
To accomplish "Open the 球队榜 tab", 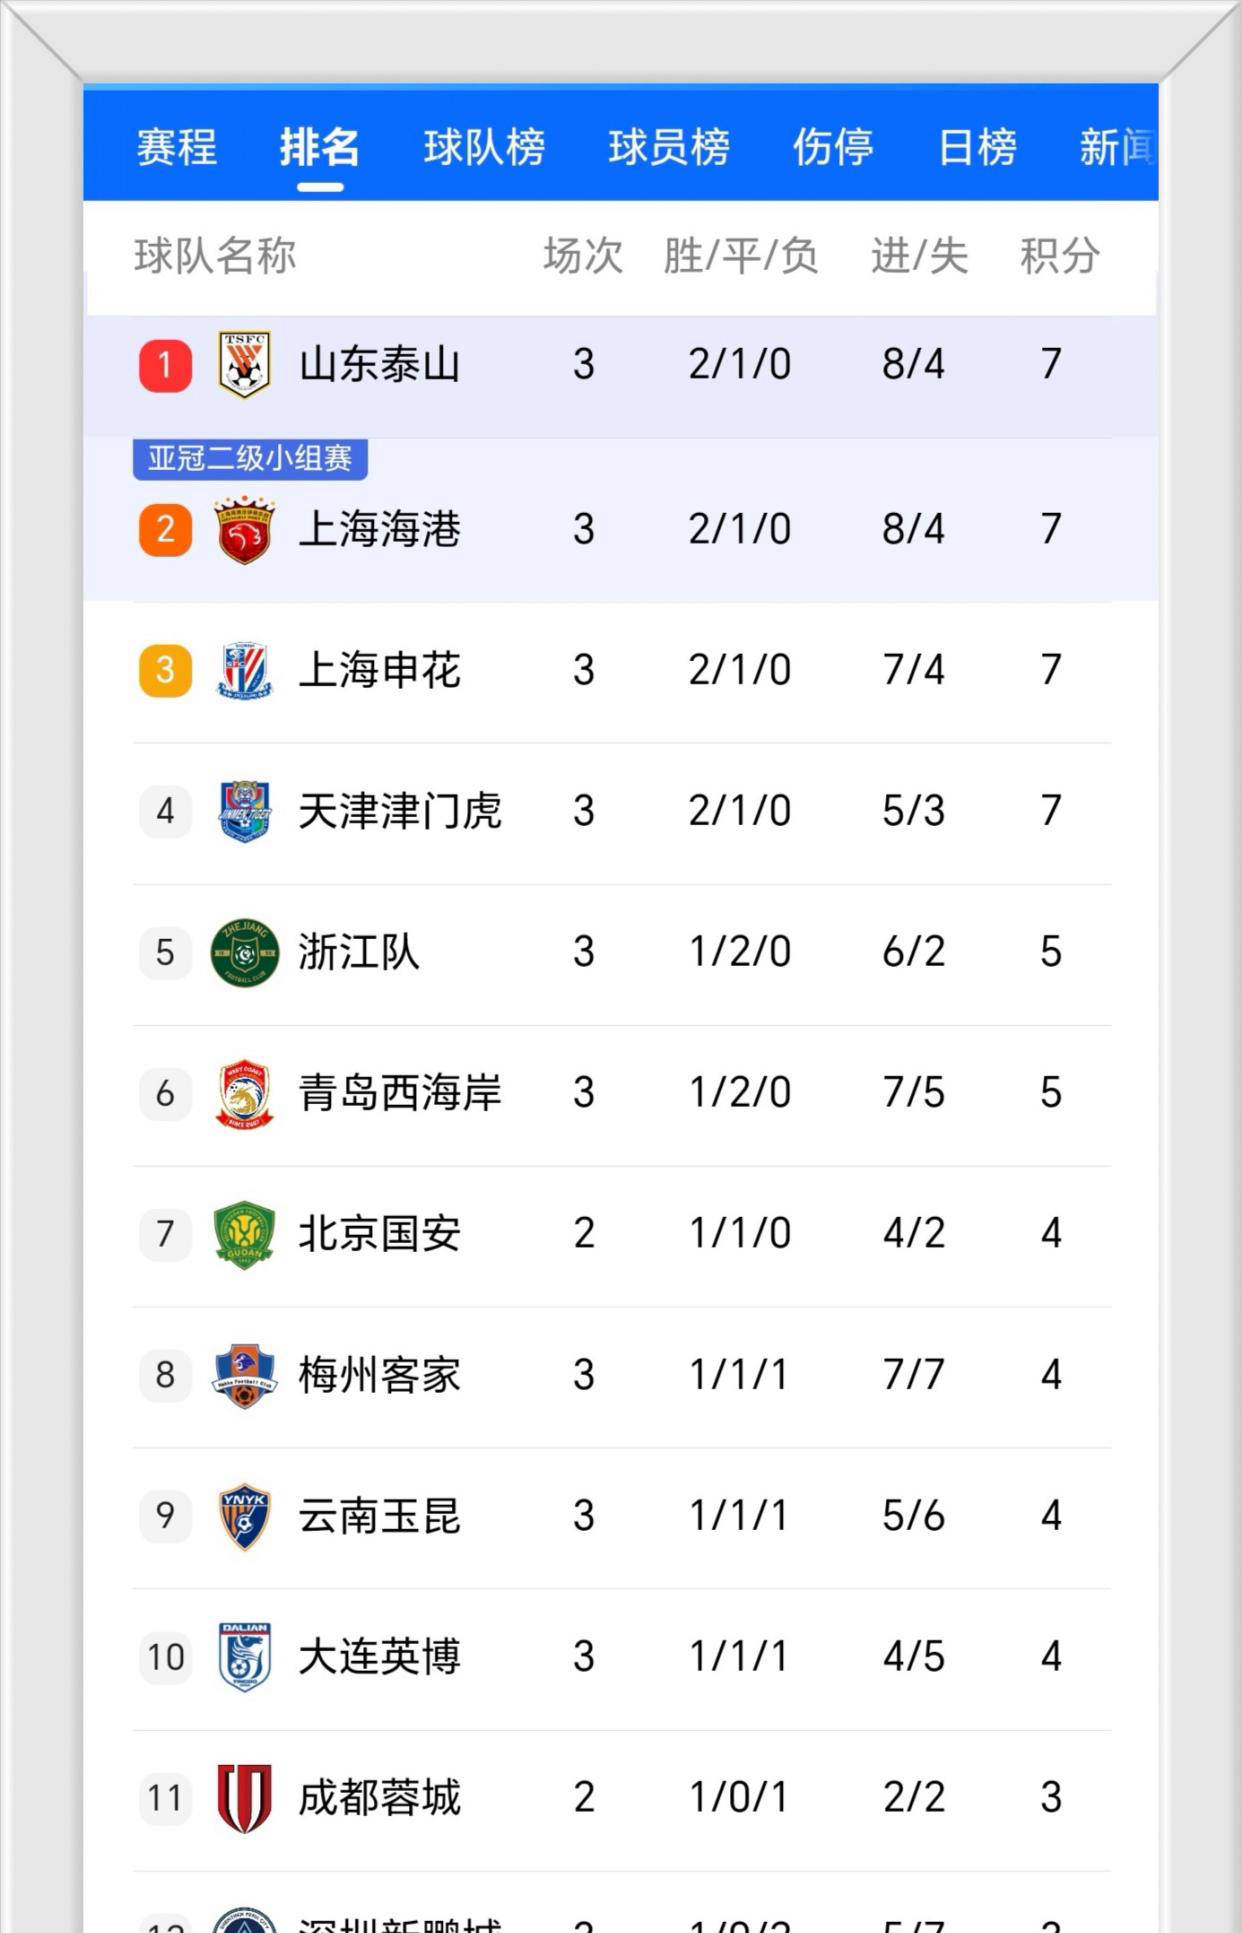I will coord(484,148).
